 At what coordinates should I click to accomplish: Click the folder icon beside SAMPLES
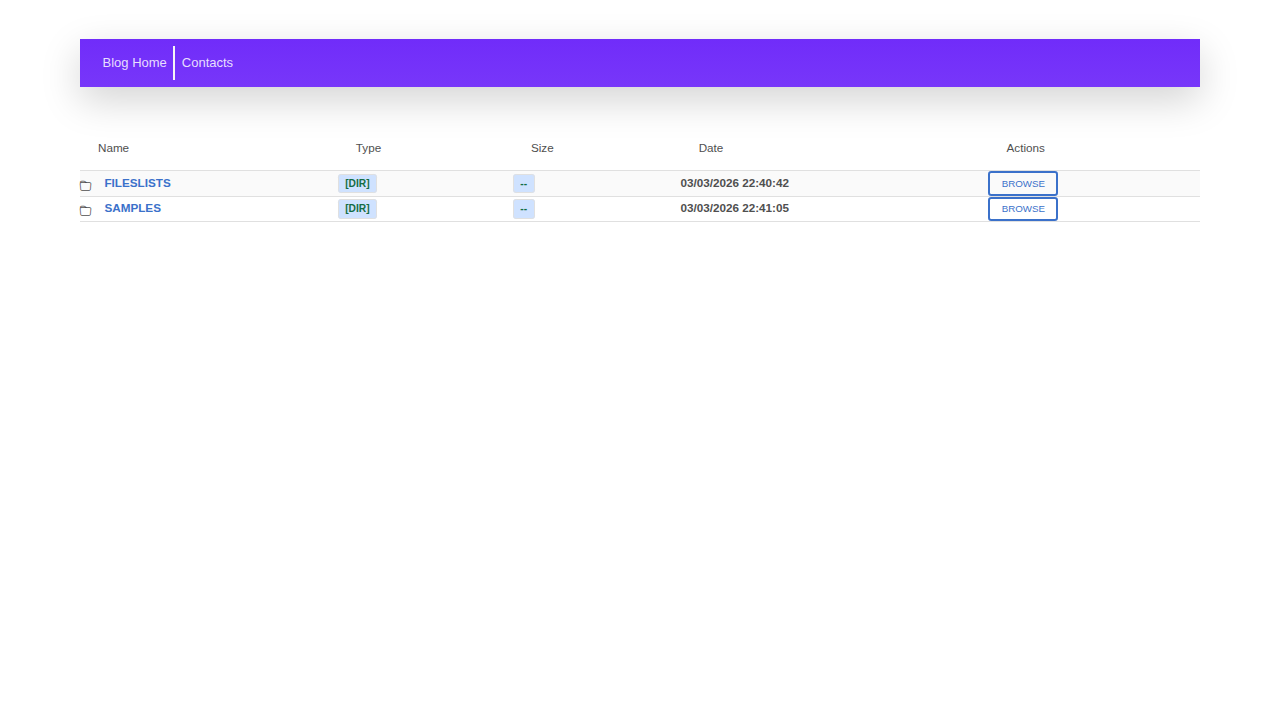click(85, 210)
